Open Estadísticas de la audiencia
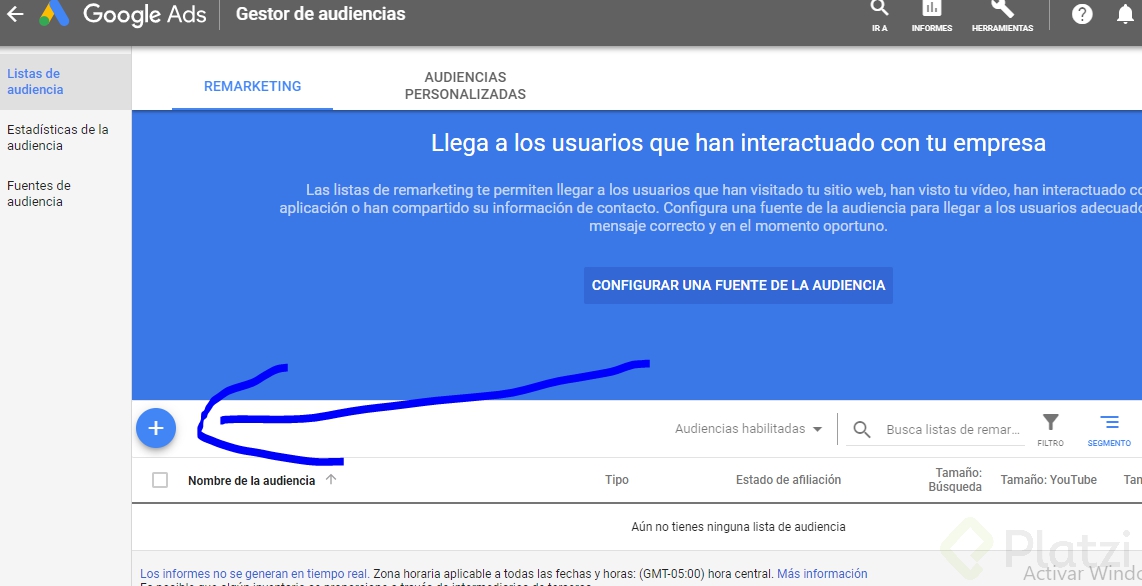This screenshot has width=1142, height=586. [58, 138]
